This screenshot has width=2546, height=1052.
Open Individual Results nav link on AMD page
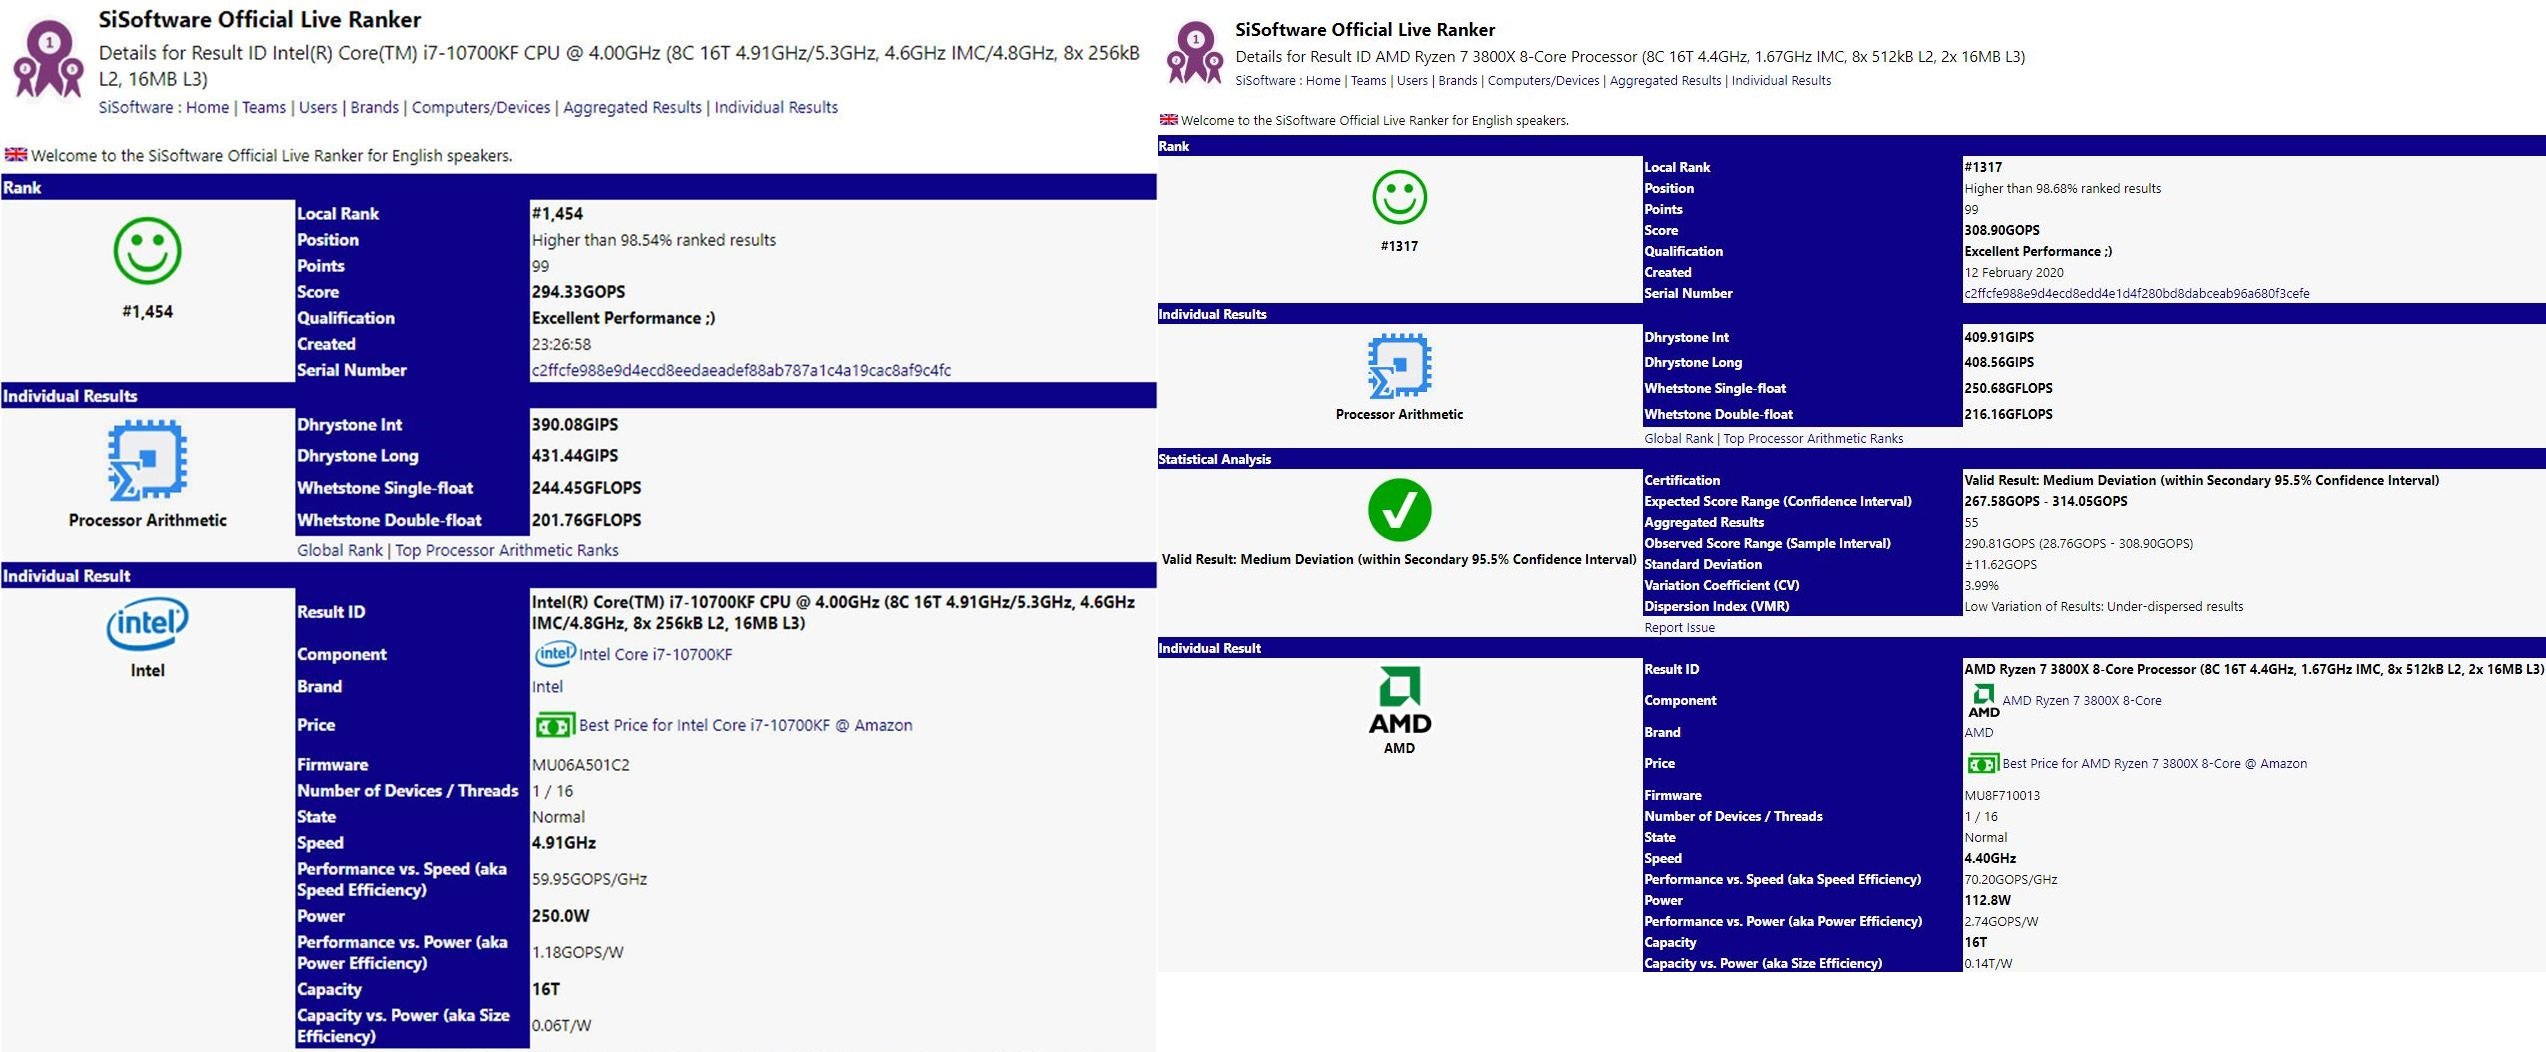[1781, 81]
